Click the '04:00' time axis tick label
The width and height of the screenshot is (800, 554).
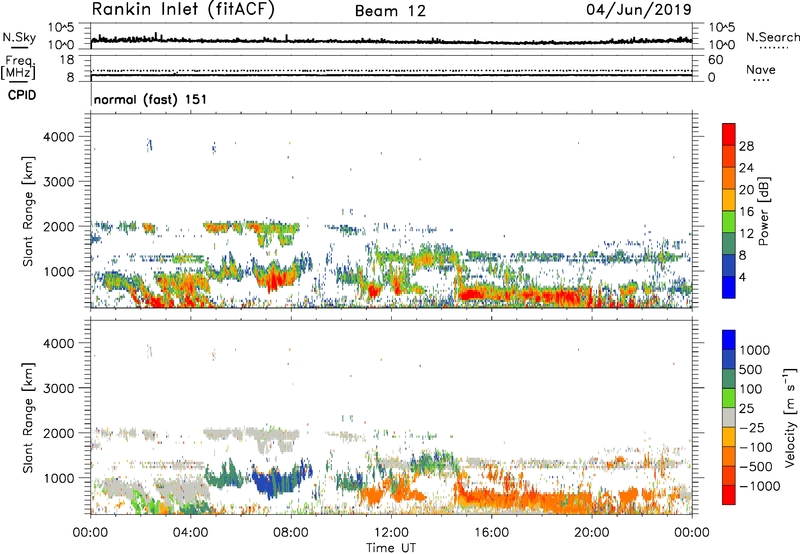pyautogui.click(x=191, y=533)
